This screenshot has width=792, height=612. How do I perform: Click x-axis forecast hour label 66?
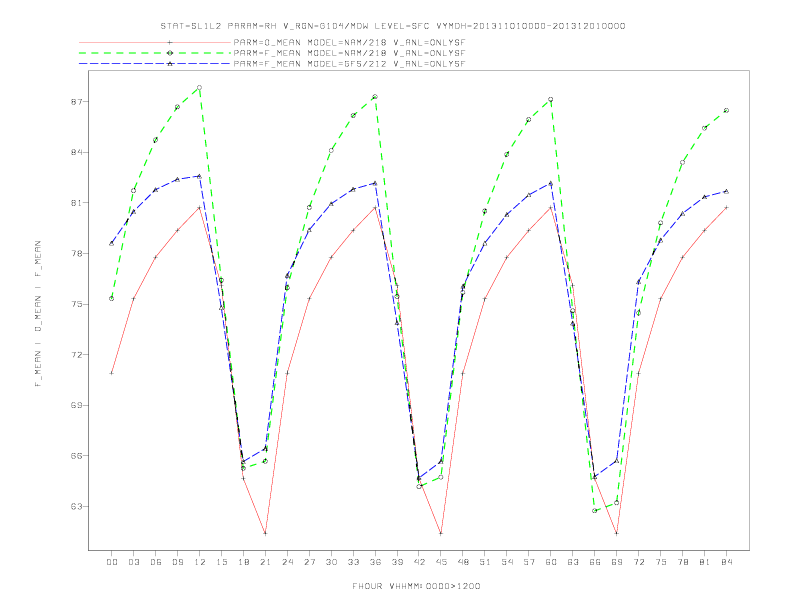point(595,562)
